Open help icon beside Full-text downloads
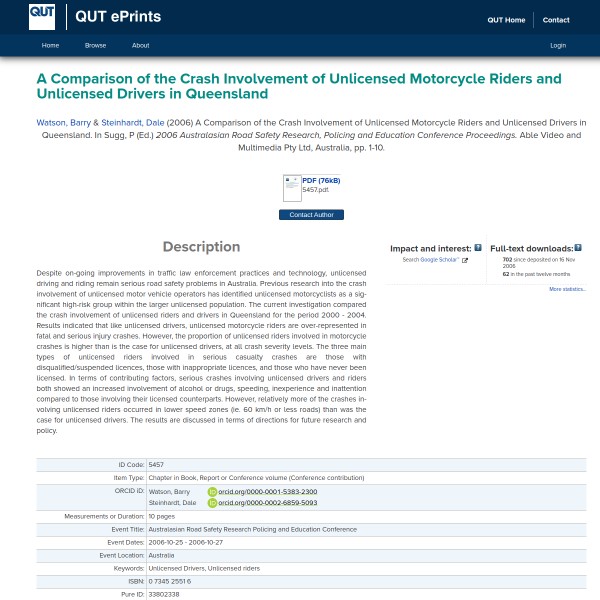This screenshot has width=600, height=600. click(x=578, y=247)
